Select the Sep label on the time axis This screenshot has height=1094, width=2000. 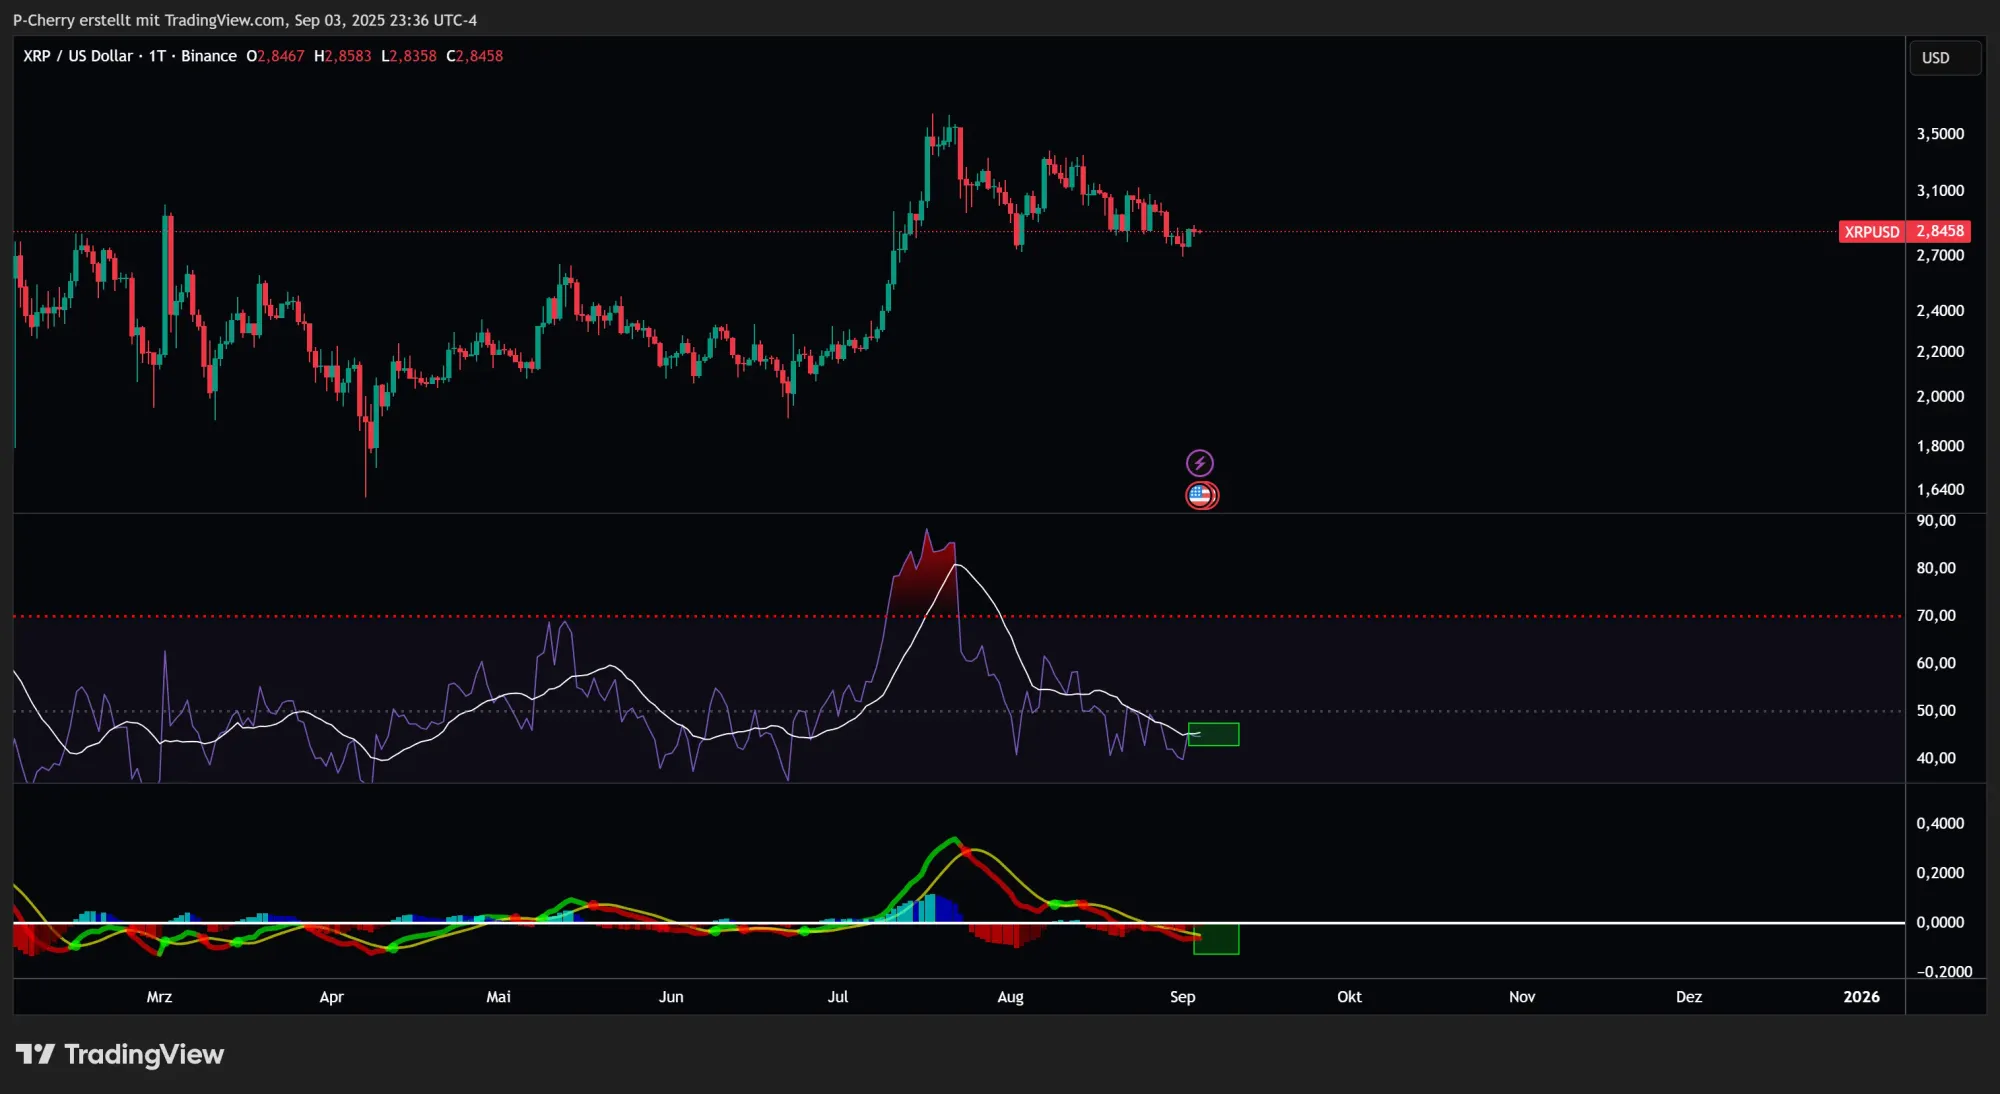coord(1183,997)
